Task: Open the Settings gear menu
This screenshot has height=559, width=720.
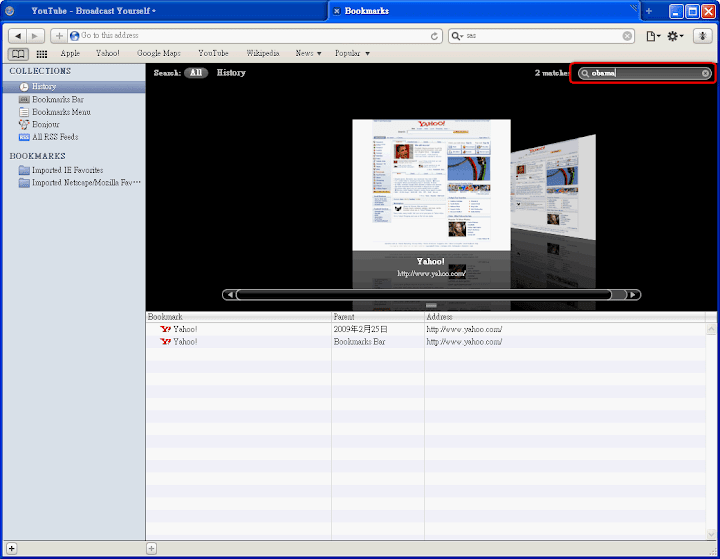Action: (x=675, y=36)
